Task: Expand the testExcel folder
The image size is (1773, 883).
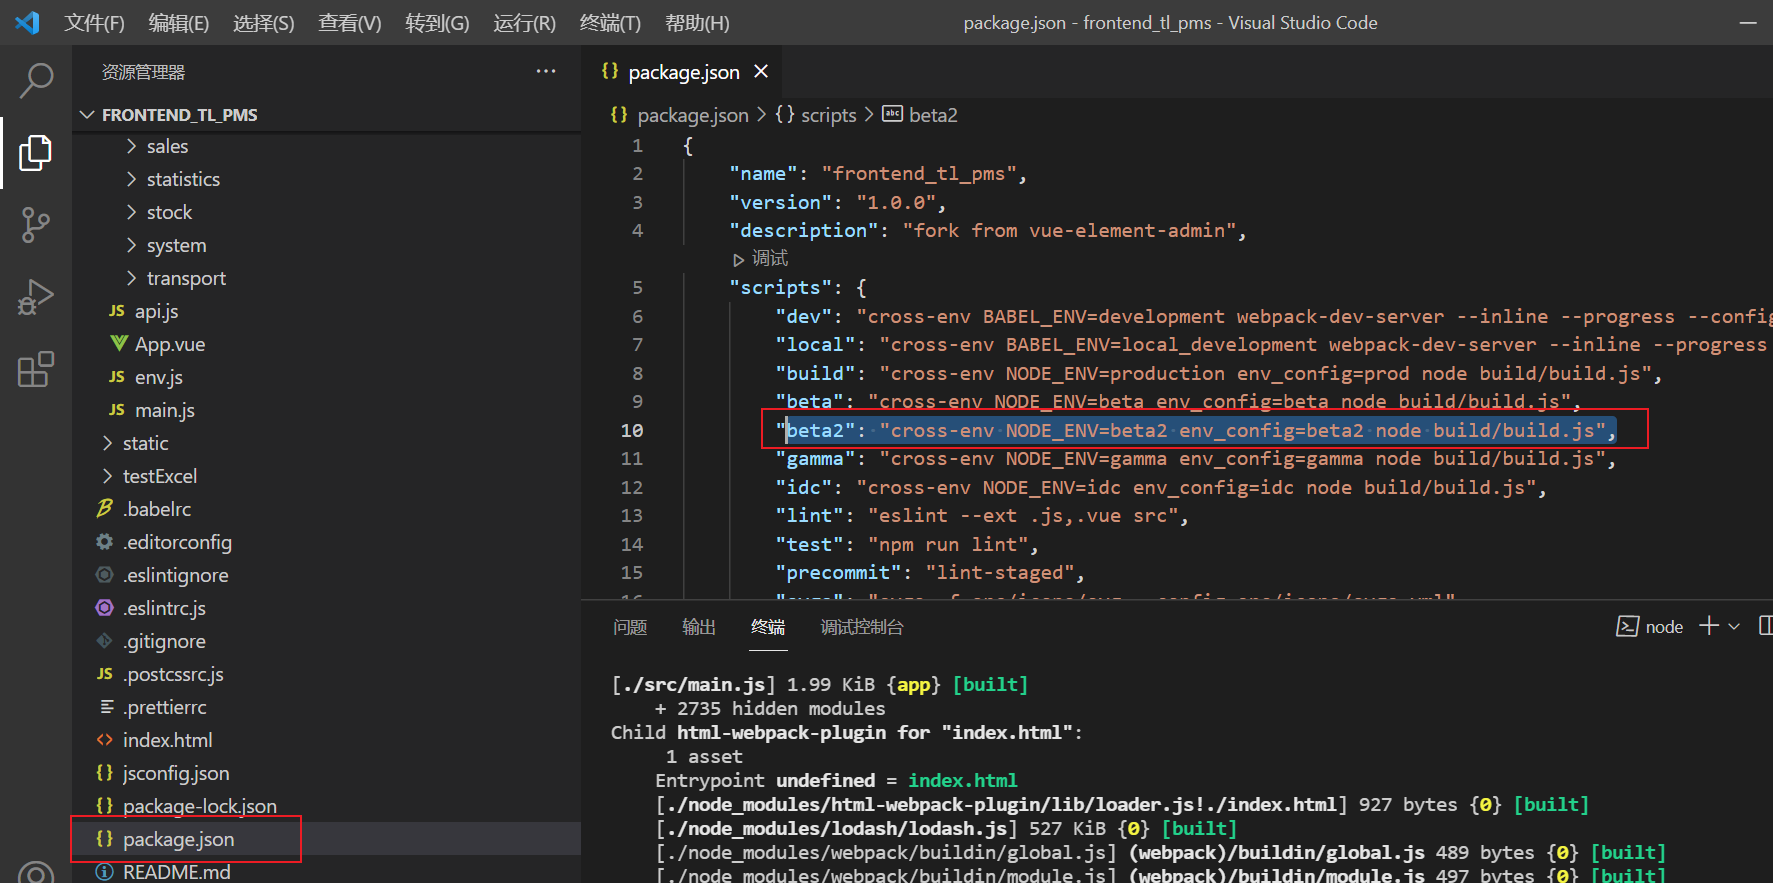Action: [x=159, y=476]
